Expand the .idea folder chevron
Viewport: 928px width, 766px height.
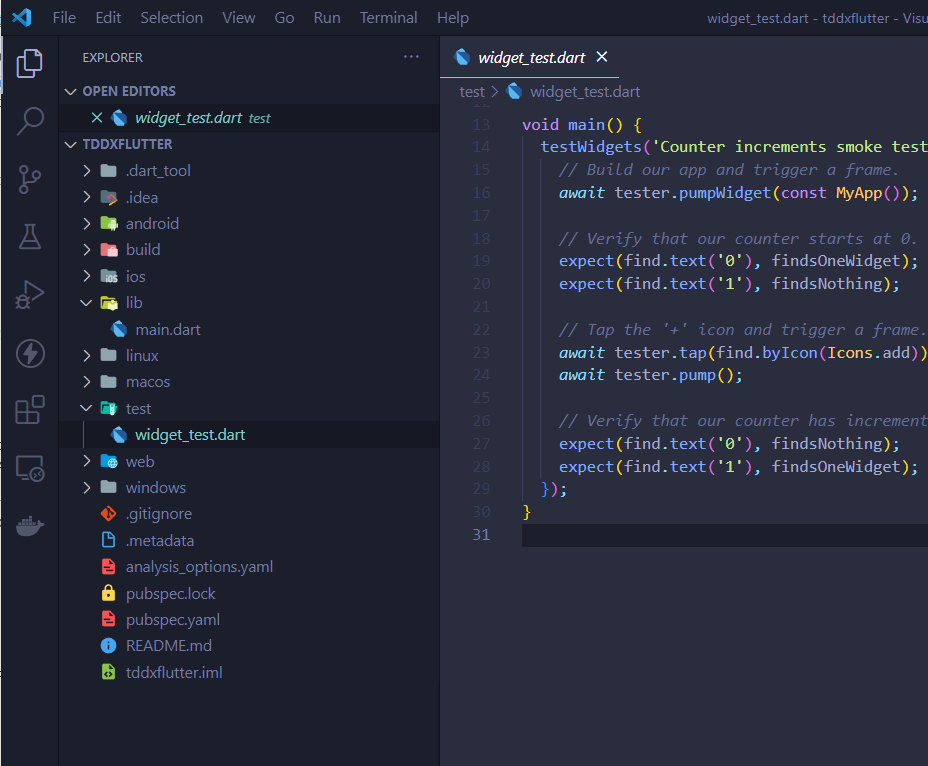click(x=87, y=197)
